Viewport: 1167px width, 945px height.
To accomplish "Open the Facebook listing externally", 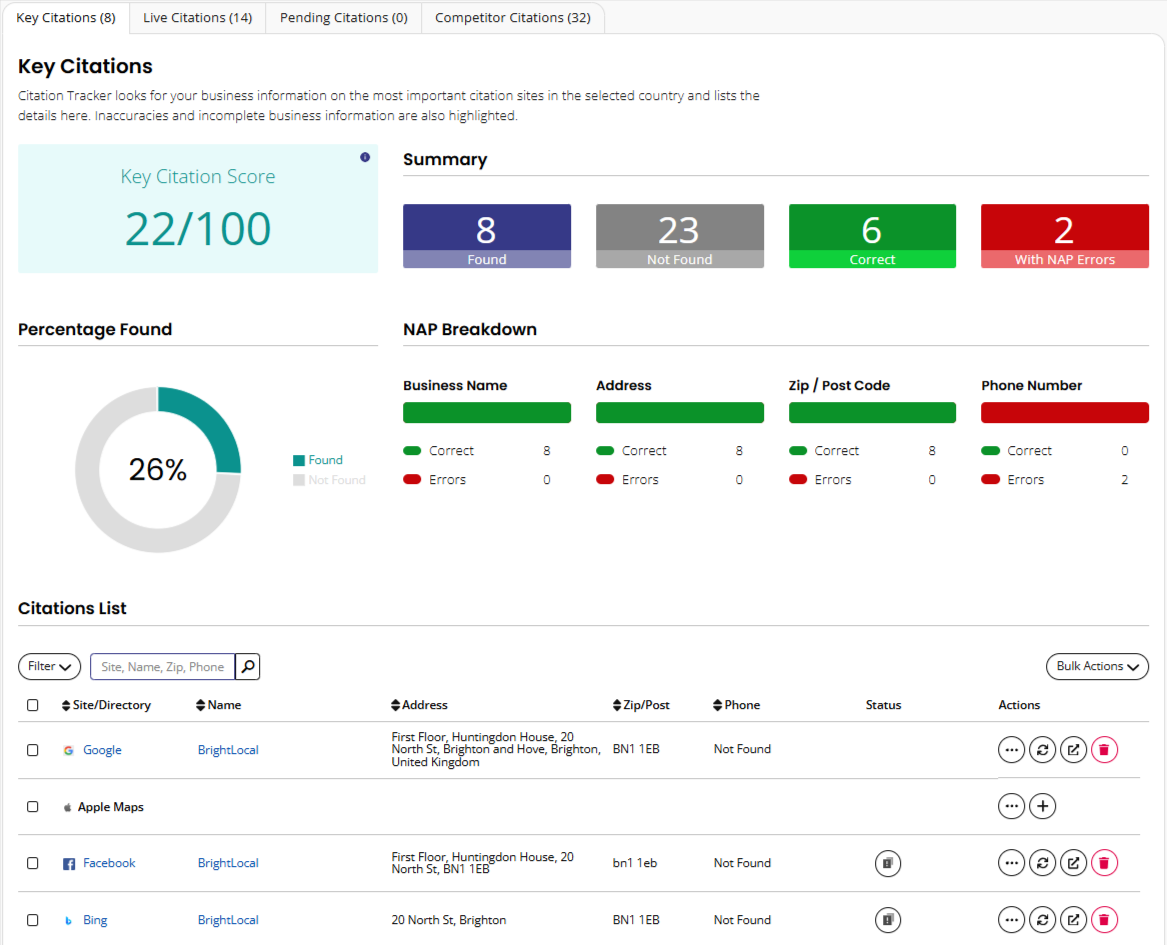I will 1073,863.
